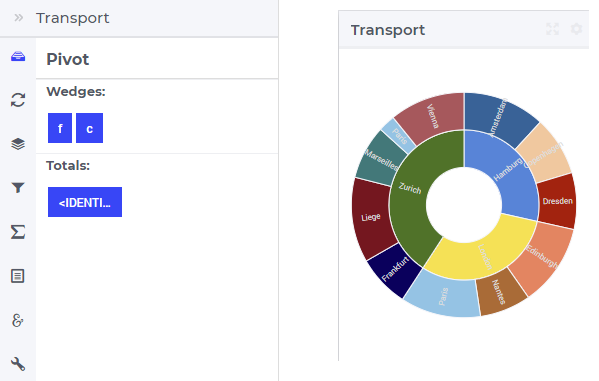599x381 pixels.
Task: Click the Dresden red outer wedge
Action: (x=557, y=201)
